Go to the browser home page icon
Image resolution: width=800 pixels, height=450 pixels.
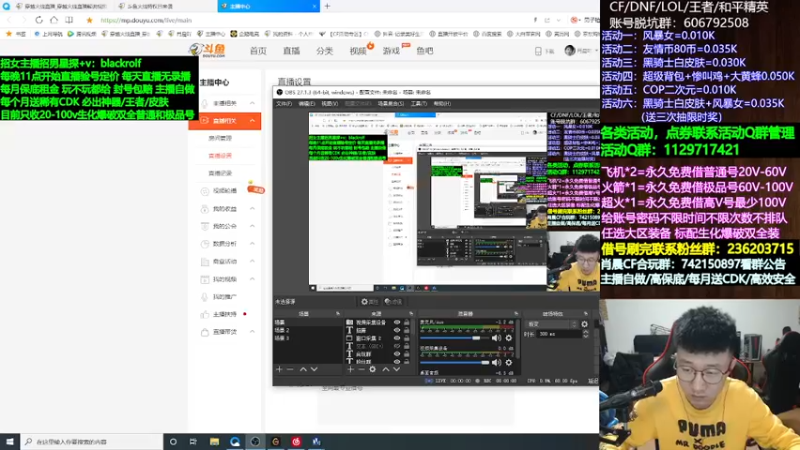click(x=54, y=20)
